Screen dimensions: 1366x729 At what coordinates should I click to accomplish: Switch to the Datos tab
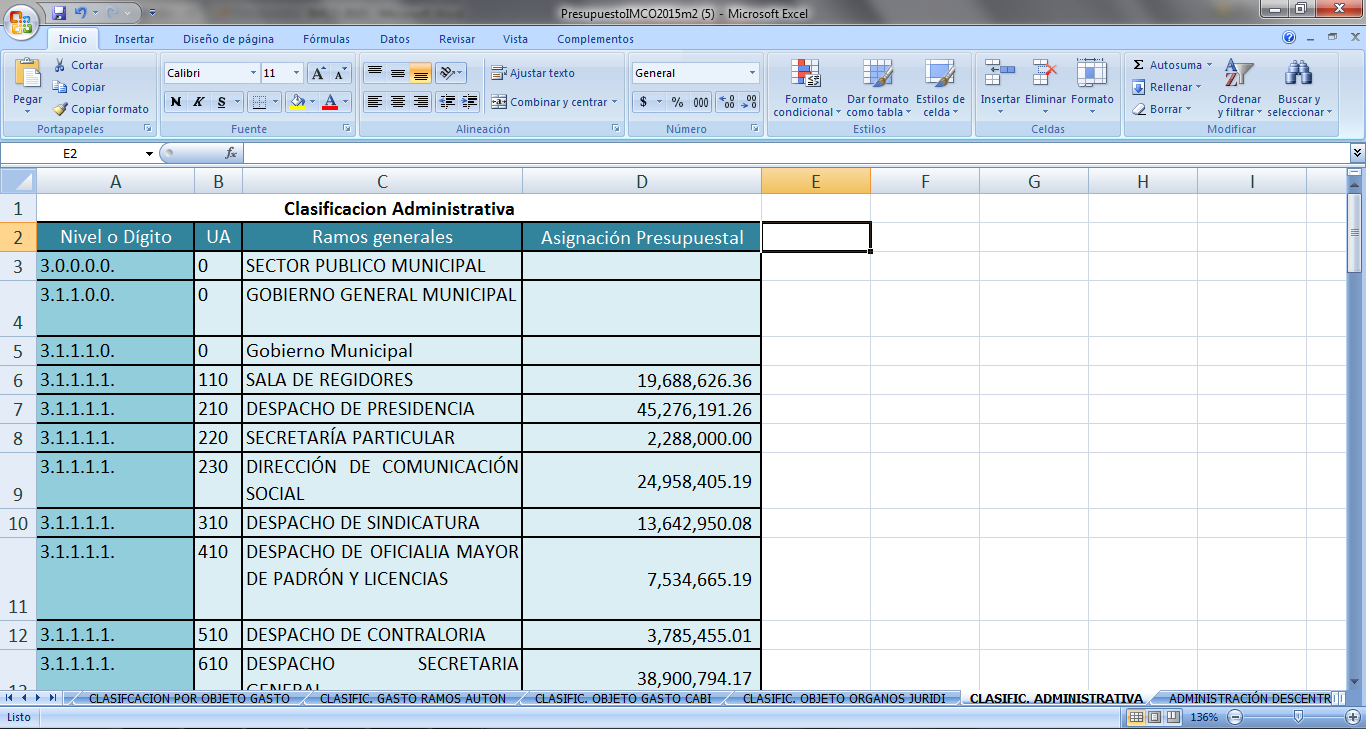pyautogui.click(x=394, y=39)
